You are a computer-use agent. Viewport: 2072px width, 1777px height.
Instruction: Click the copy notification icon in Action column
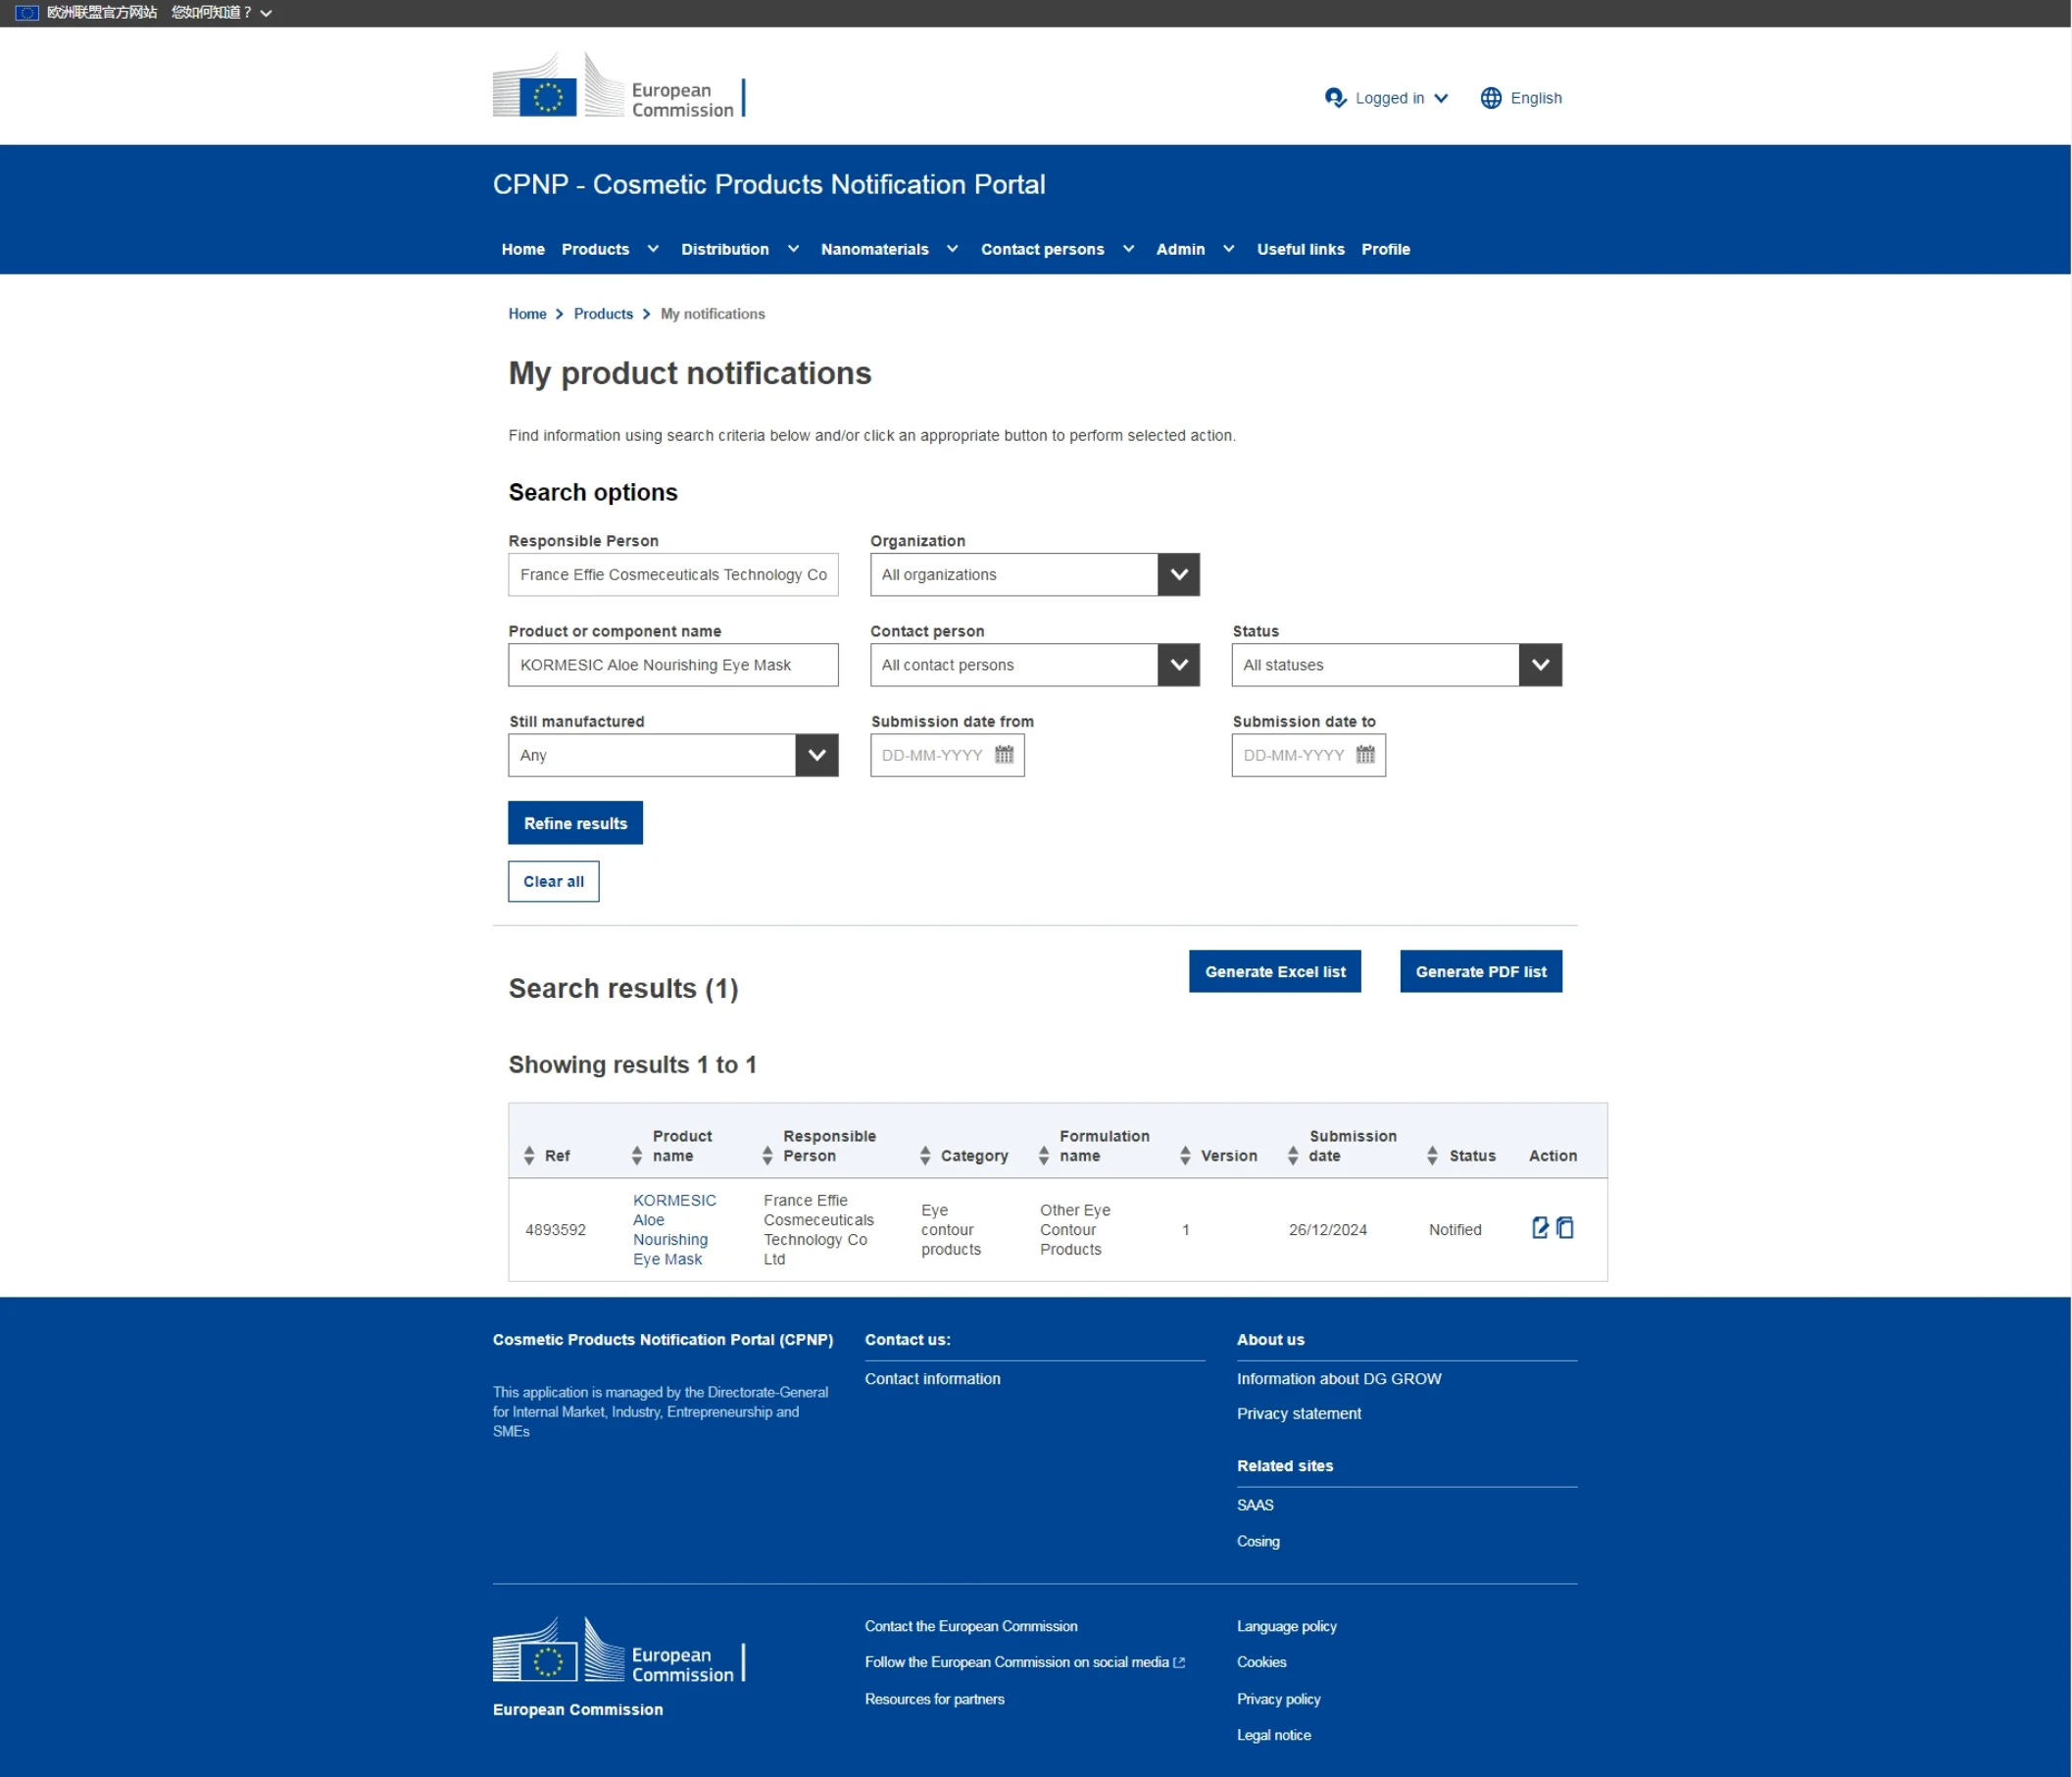tap(1565, 1227)
